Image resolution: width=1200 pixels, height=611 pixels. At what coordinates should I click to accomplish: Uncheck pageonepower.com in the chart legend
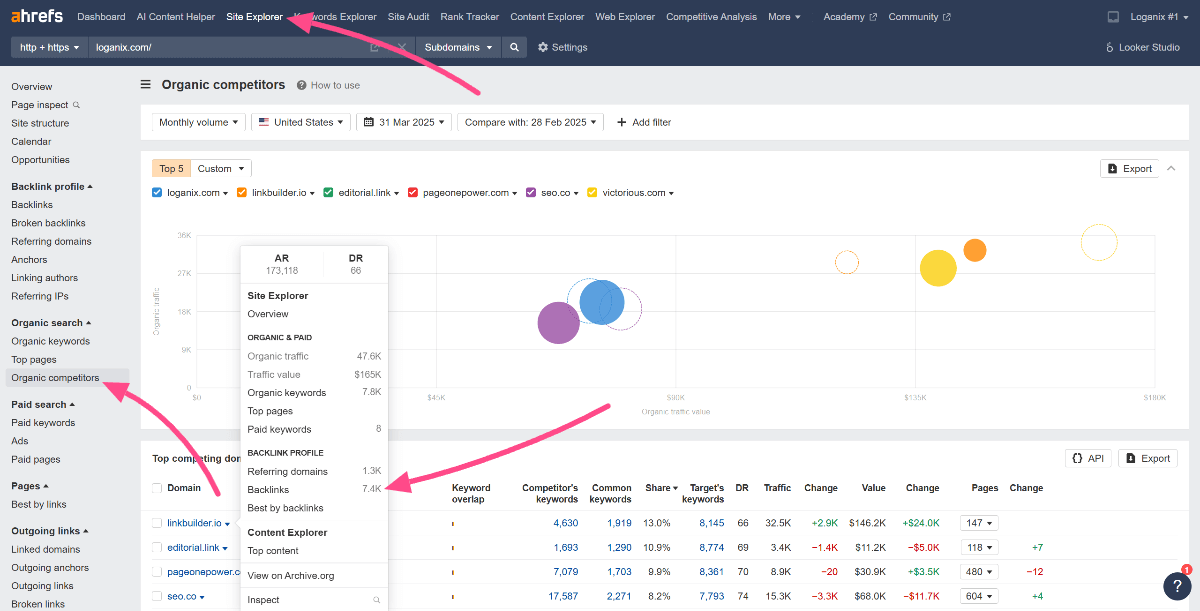coord(413,192)
